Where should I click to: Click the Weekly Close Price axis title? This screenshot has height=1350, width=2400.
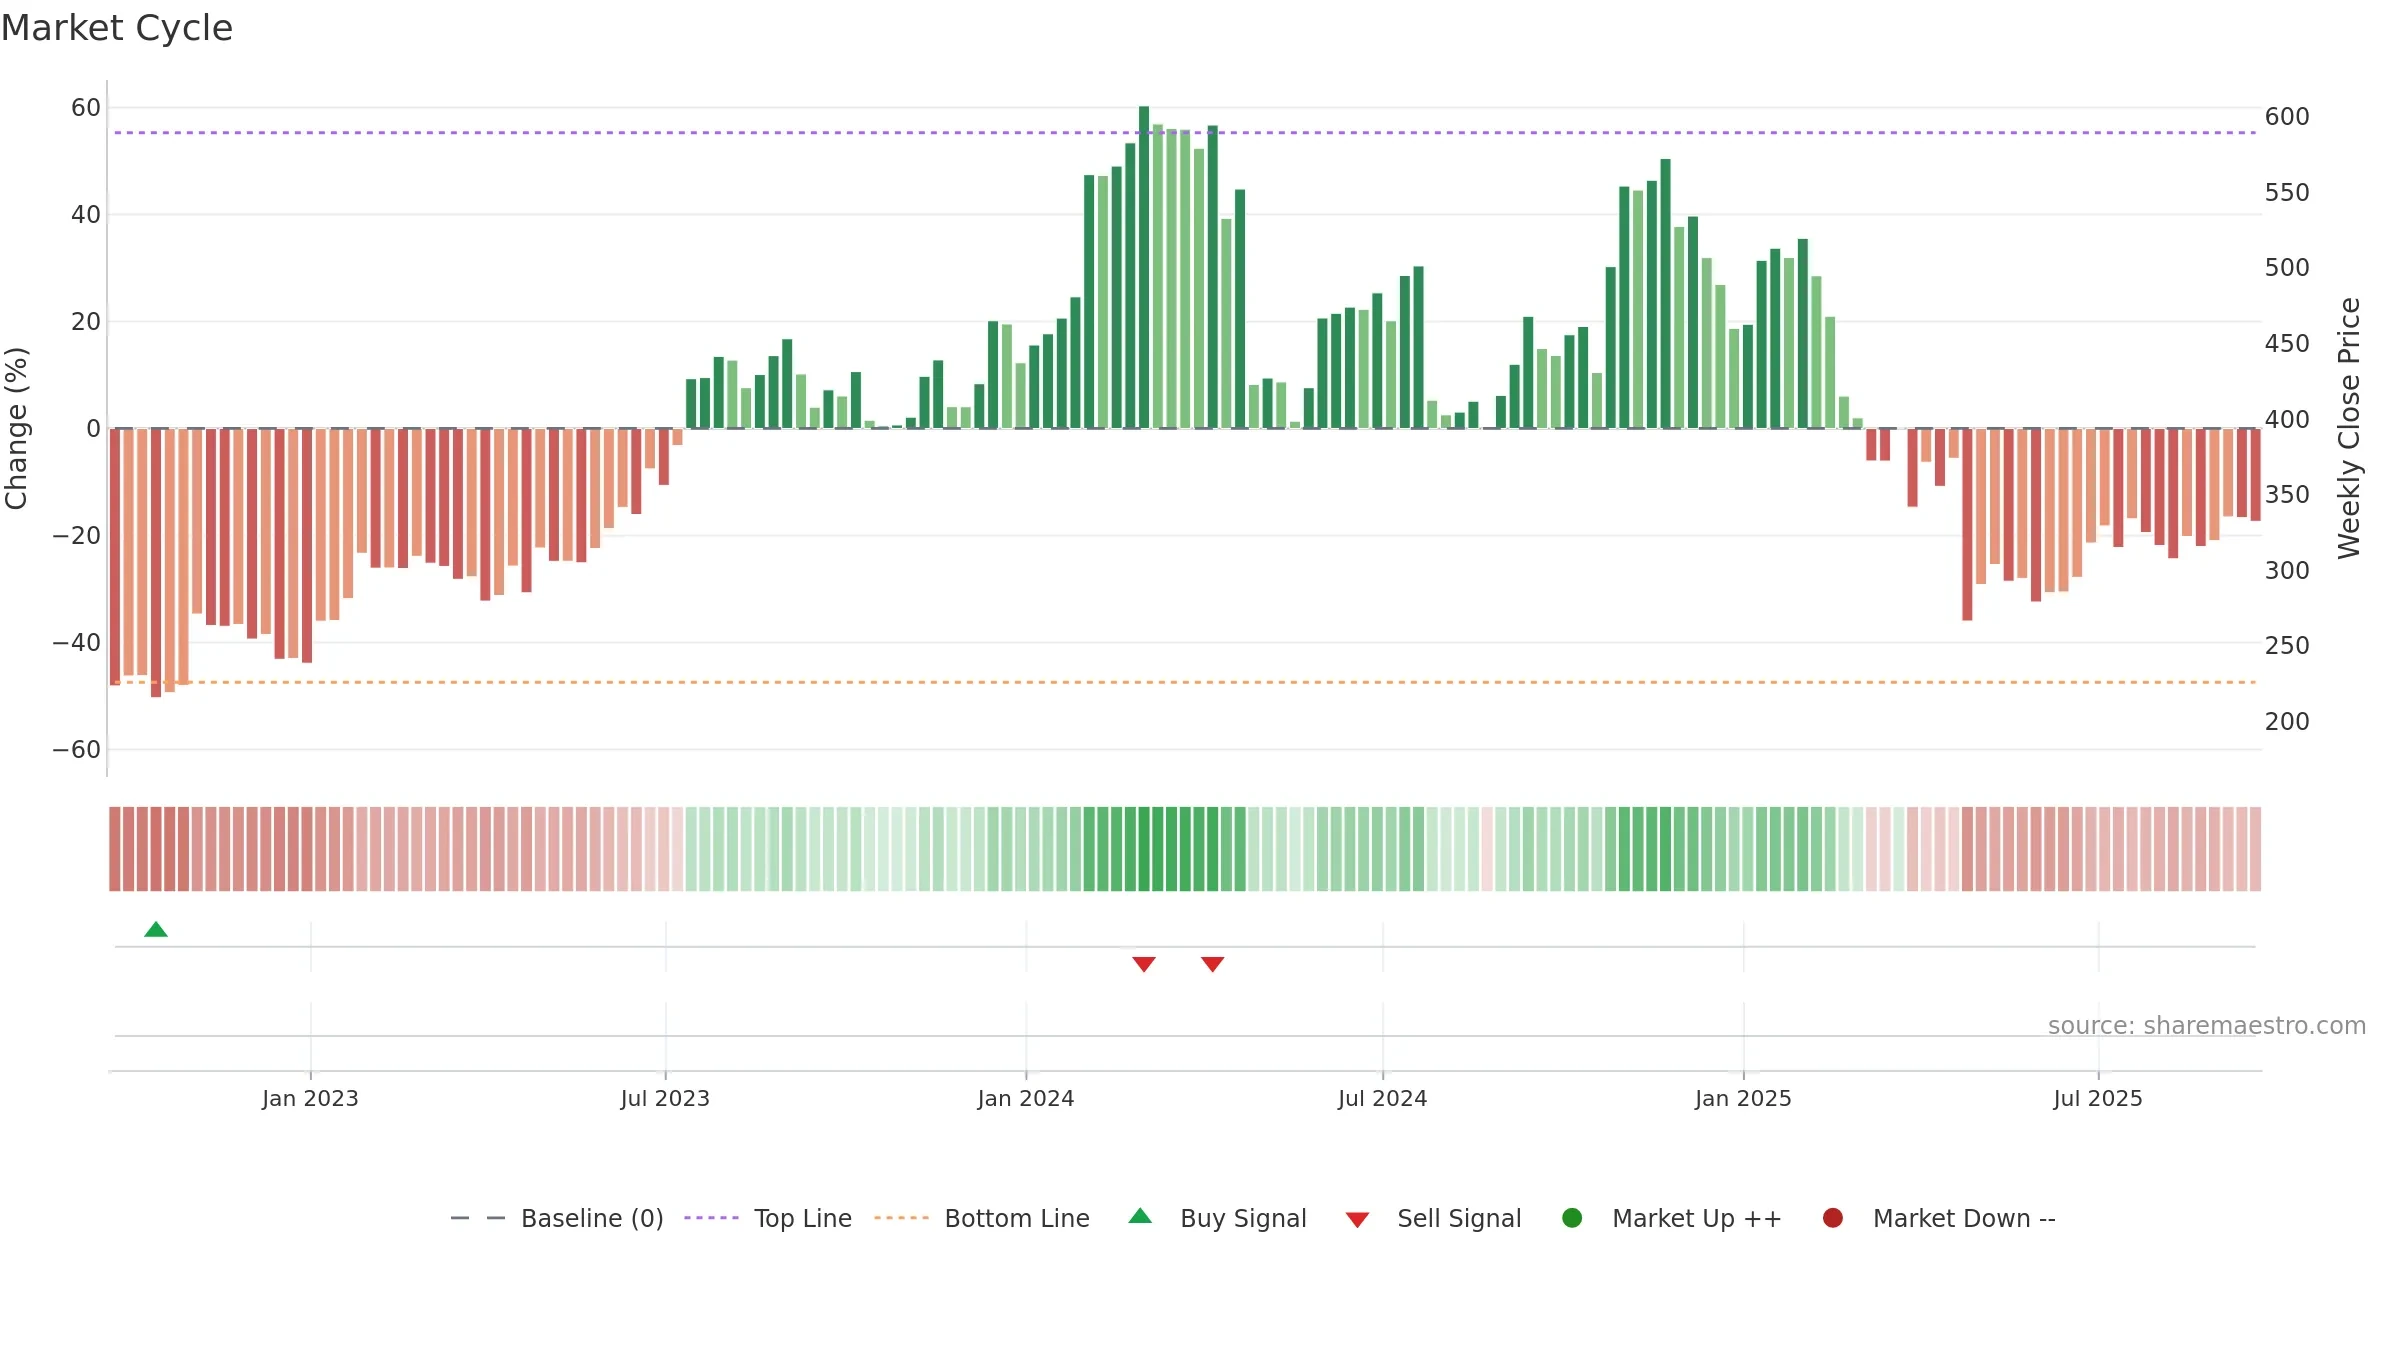[x=2349, y=428]
